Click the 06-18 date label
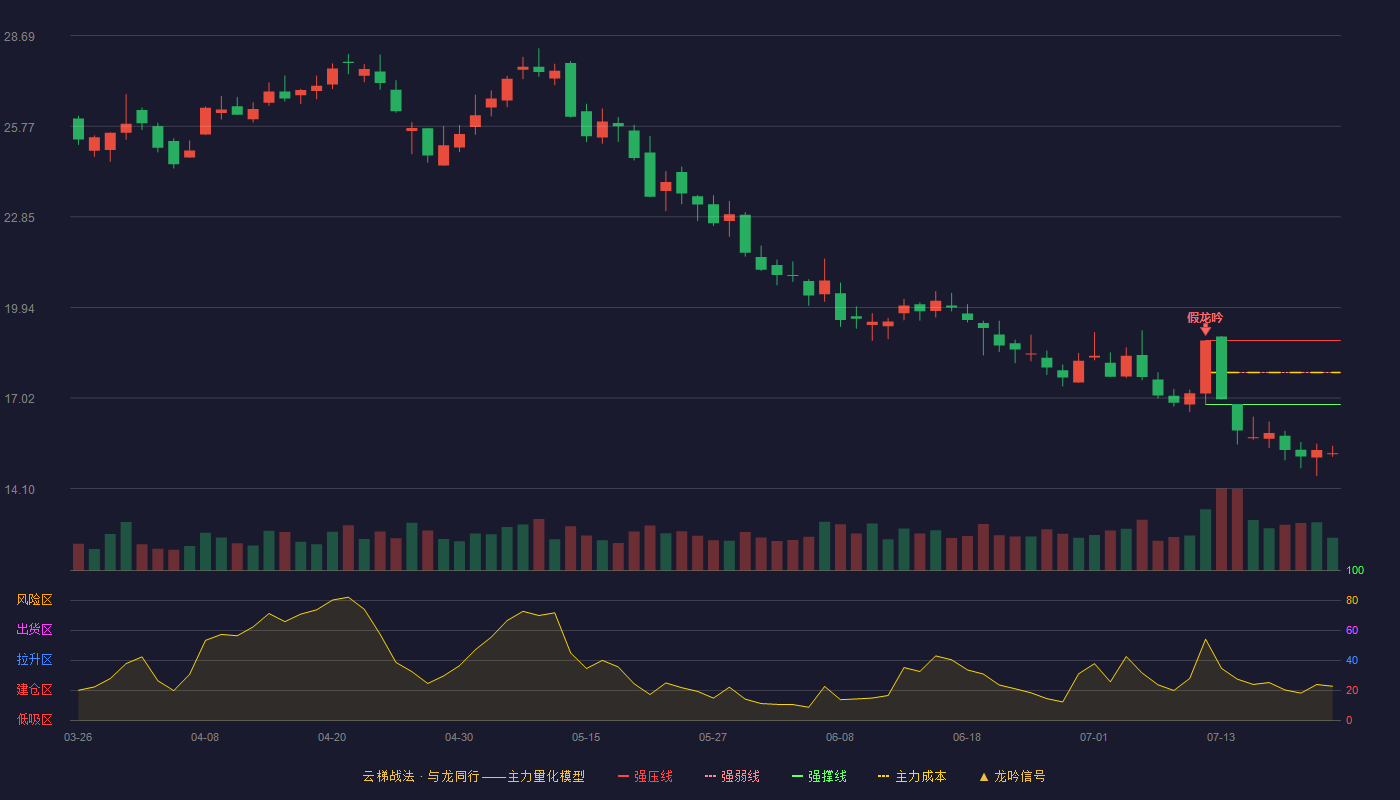 tap(967, 737)
